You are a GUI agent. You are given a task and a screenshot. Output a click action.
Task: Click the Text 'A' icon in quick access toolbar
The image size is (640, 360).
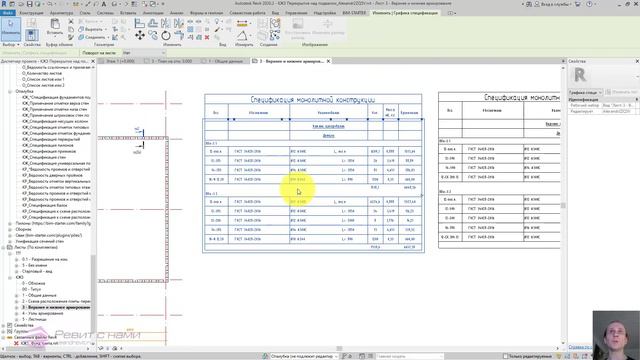pos(104,4)
